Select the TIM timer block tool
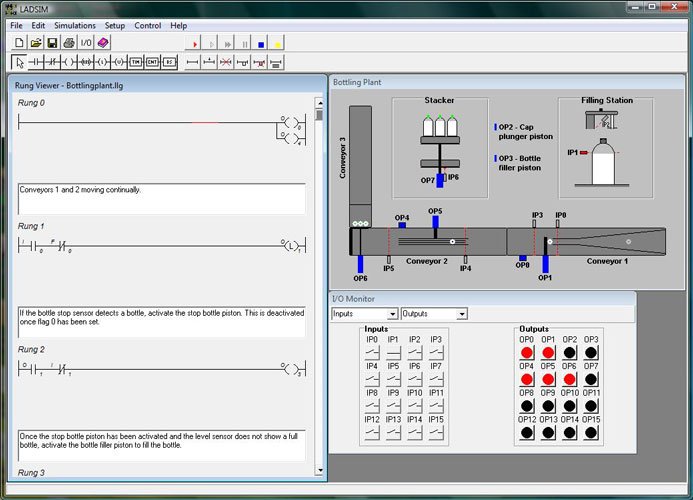693x500 pixels. coord(136,62)
